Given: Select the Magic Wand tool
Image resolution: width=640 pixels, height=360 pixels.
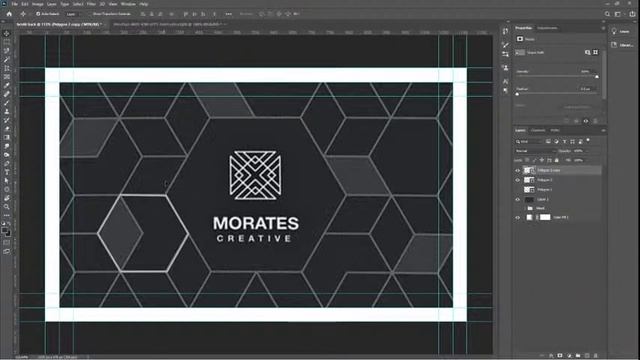Looking at the screenshot, I should pyautogui.click(x=7, y=59).
